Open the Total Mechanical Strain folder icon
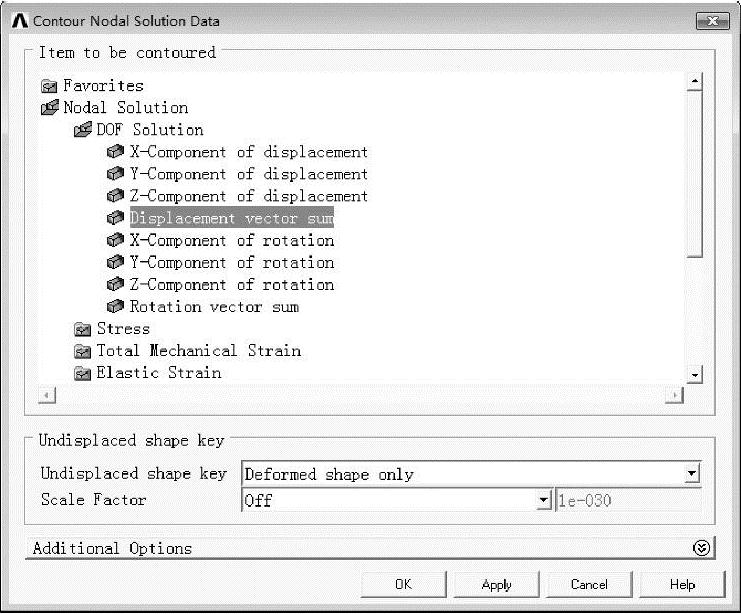Image resolution: width=741 pixels, height=614 pixels. 82,352
